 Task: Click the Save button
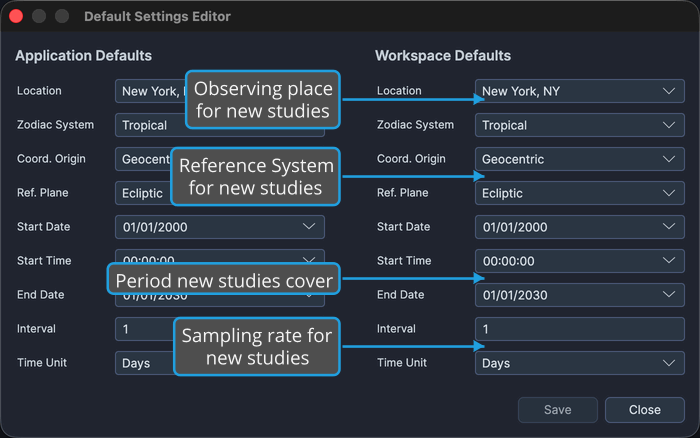click(x=558, y=410)
